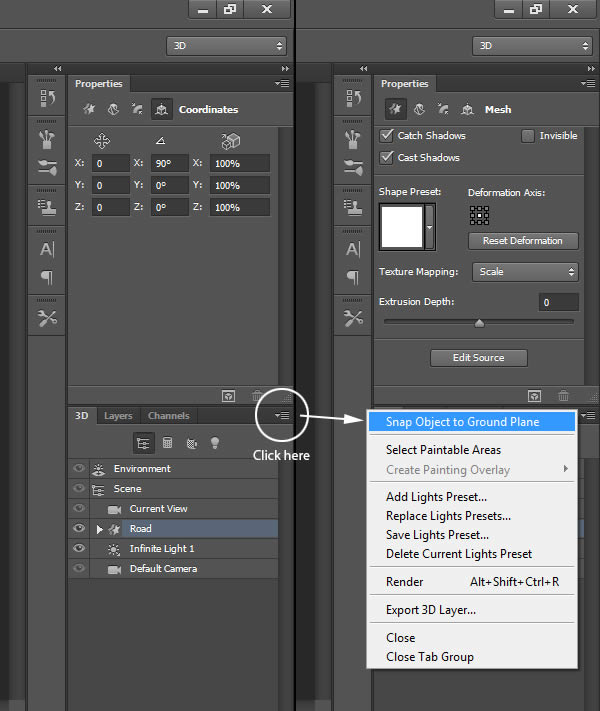Toggle visibility eye of Current View row
This screenshot has width=600, height=711.
[x=79, y=508]
